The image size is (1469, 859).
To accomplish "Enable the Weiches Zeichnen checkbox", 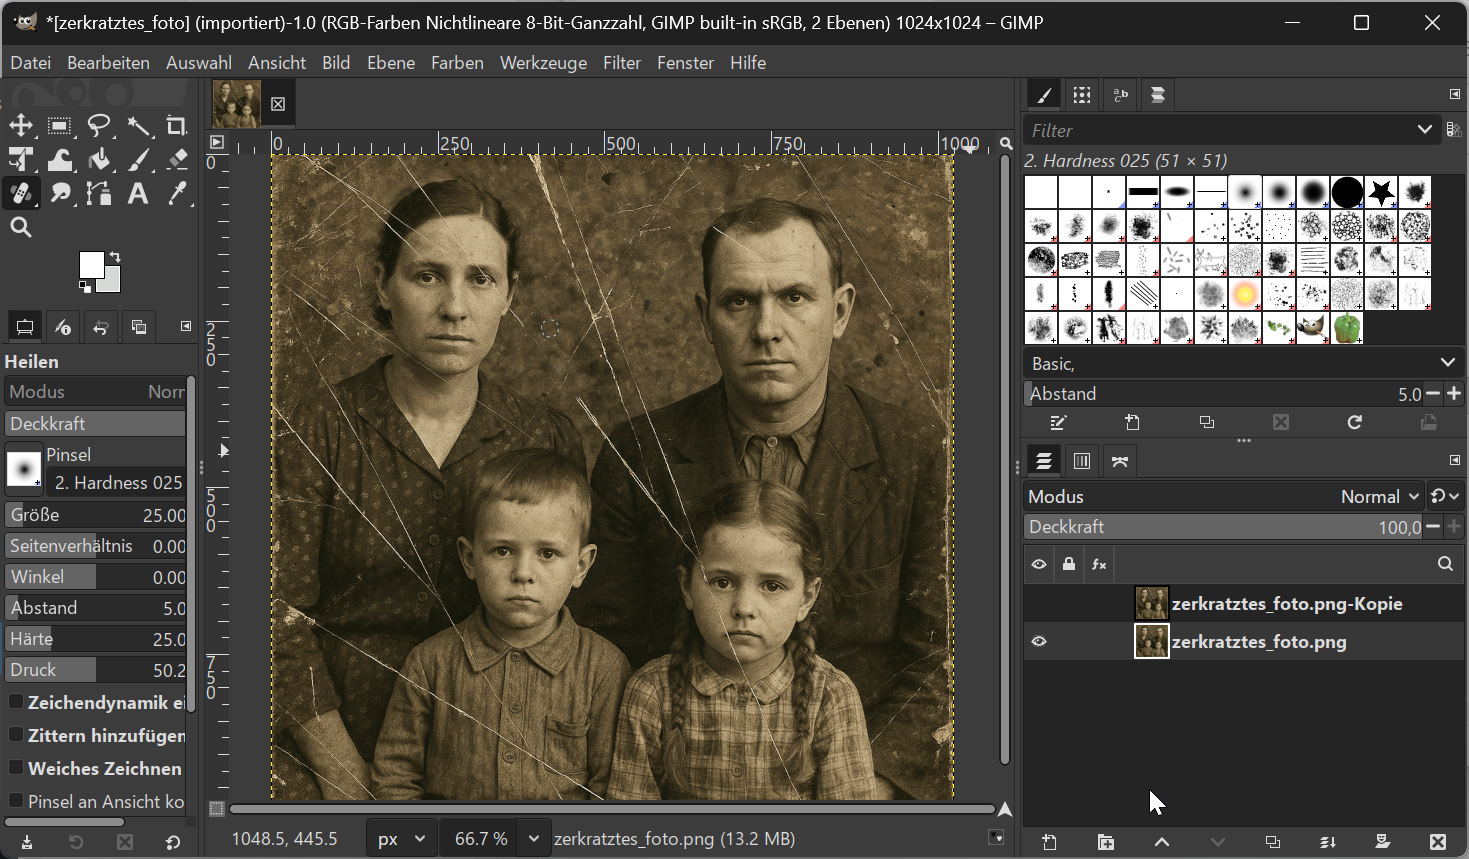I will 16,768.
